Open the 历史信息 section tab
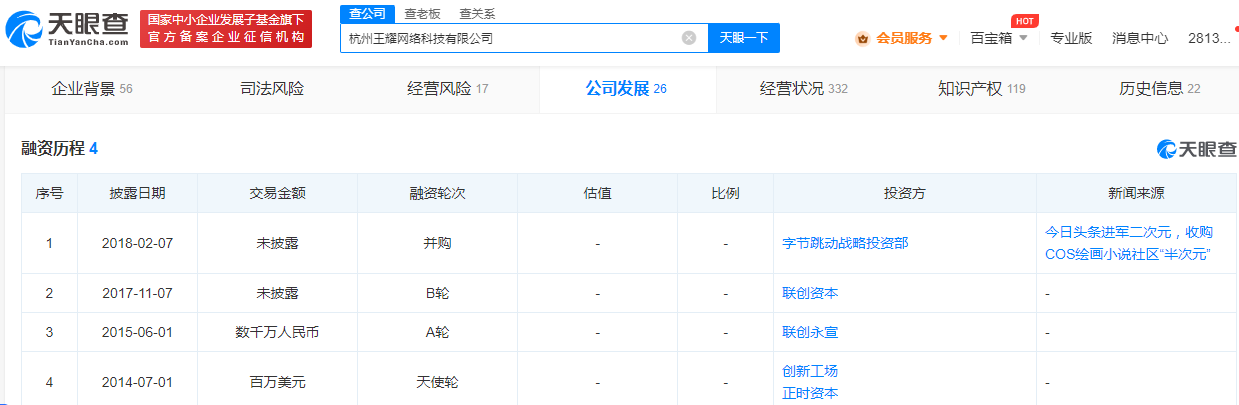Screen dimensions: 1239x405 pos(1160,89)
